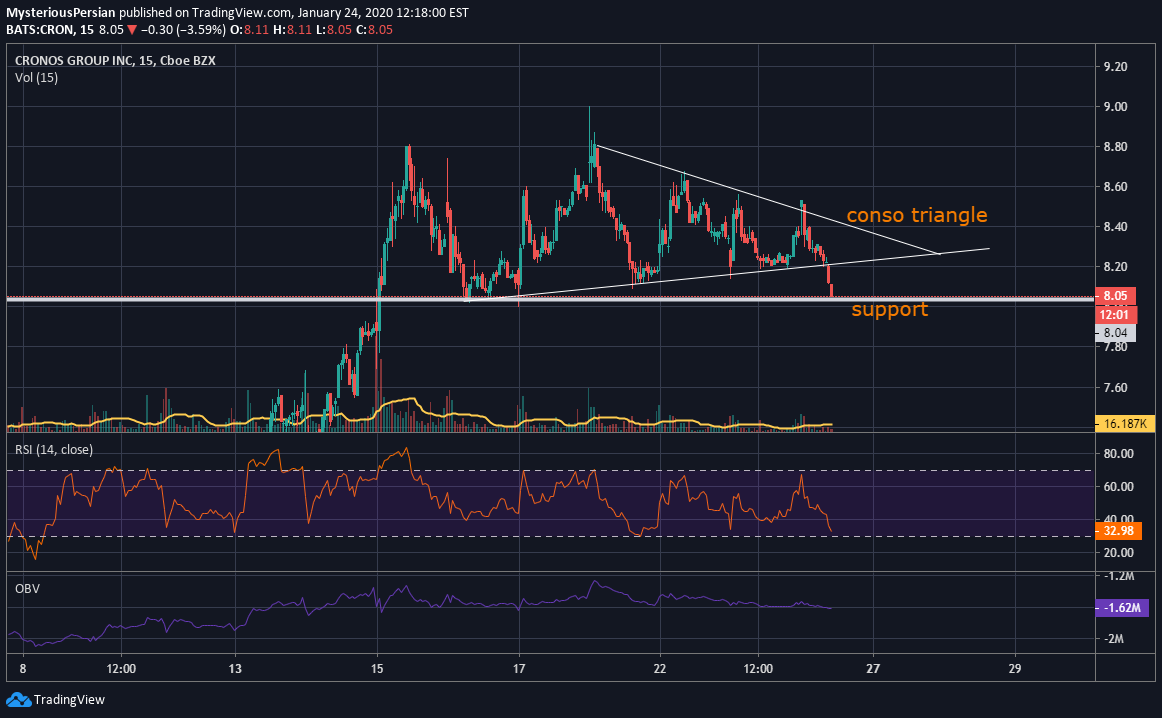Click the 60.00 RSI axis label
Image resolution: width=1162 pixels, height=718 pixels.
[1118, 487]
